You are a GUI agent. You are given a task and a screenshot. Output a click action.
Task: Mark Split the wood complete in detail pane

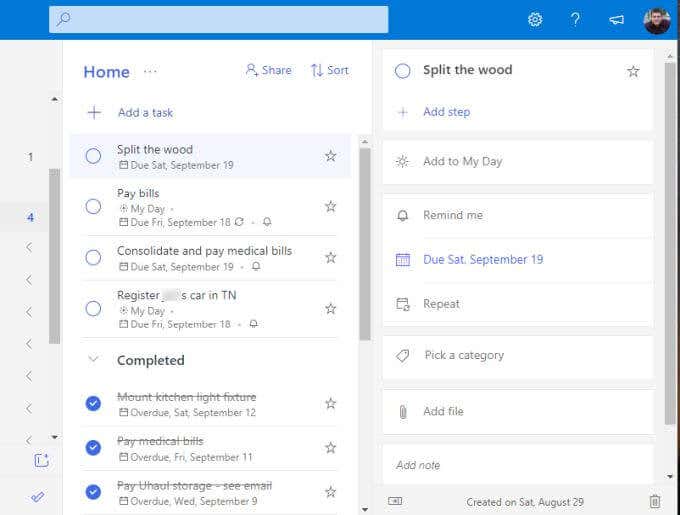pyautogui.click(x=402, y=71)
